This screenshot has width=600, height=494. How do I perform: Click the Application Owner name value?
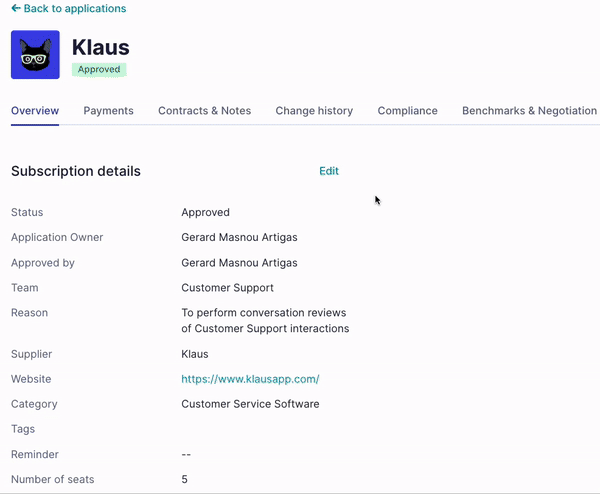[239, 237]
